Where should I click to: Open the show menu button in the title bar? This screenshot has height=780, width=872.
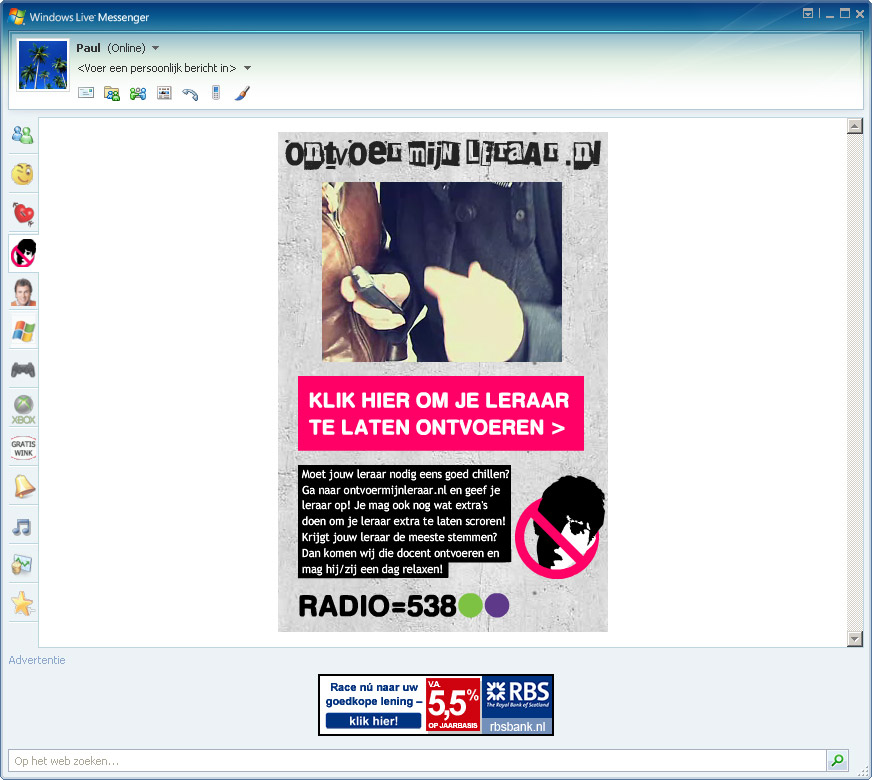tap(808, 14)
